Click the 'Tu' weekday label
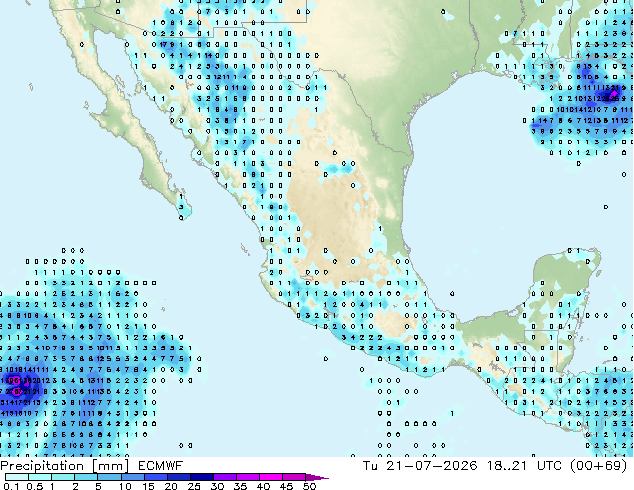Image resolution: width=634 pixels, height=490 pixels. 370,466
